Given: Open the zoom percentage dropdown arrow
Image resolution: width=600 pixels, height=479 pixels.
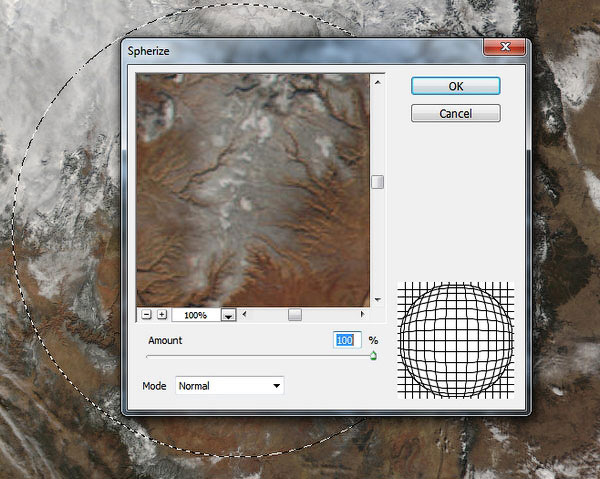Looking at the screenshot, I should point(228,316).
